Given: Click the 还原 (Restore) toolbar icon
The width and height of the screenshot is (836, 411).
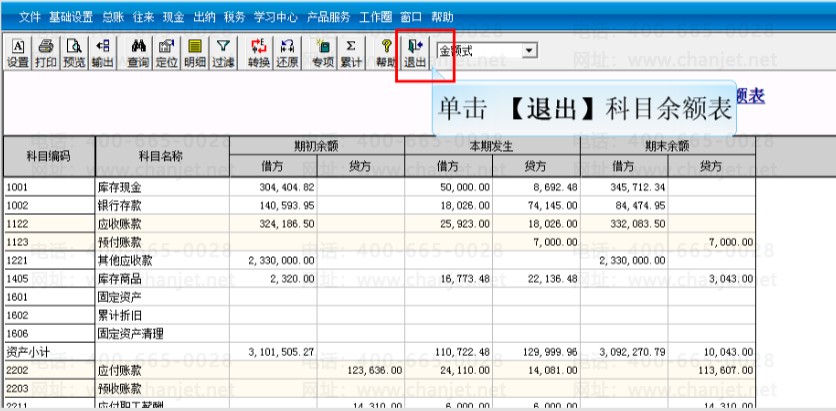Looking at the screenshot, I should (x=287, y=53).
